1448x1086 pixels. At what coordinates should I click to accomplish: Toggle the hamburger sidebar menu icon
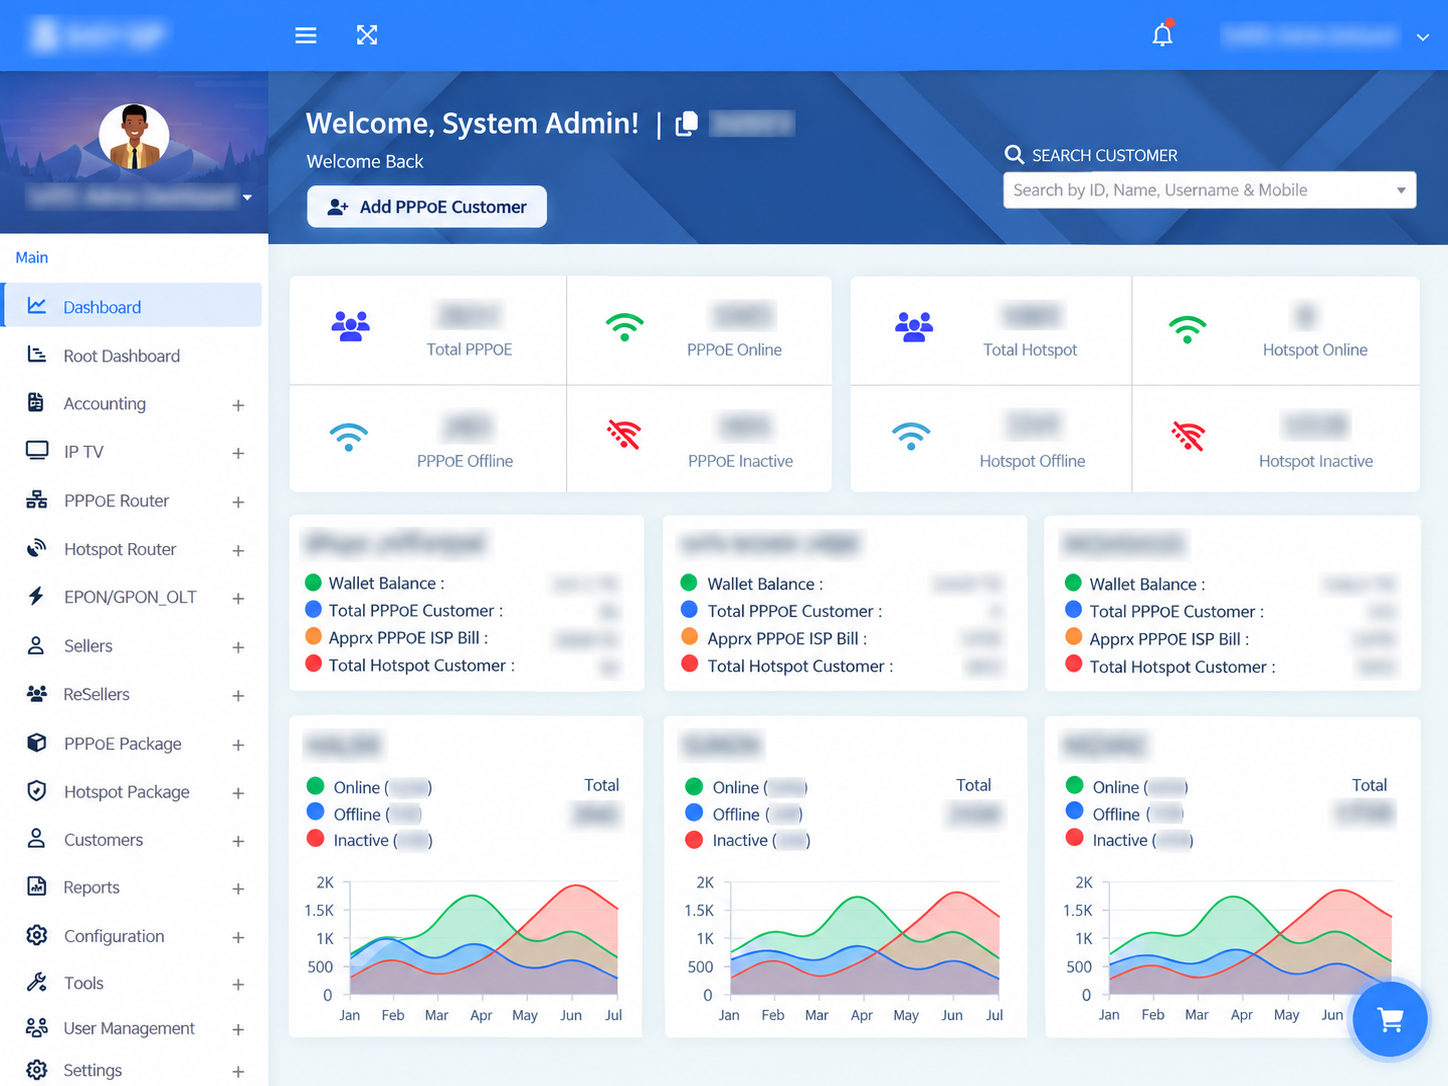pyautogui.click(x=306, y=35)
